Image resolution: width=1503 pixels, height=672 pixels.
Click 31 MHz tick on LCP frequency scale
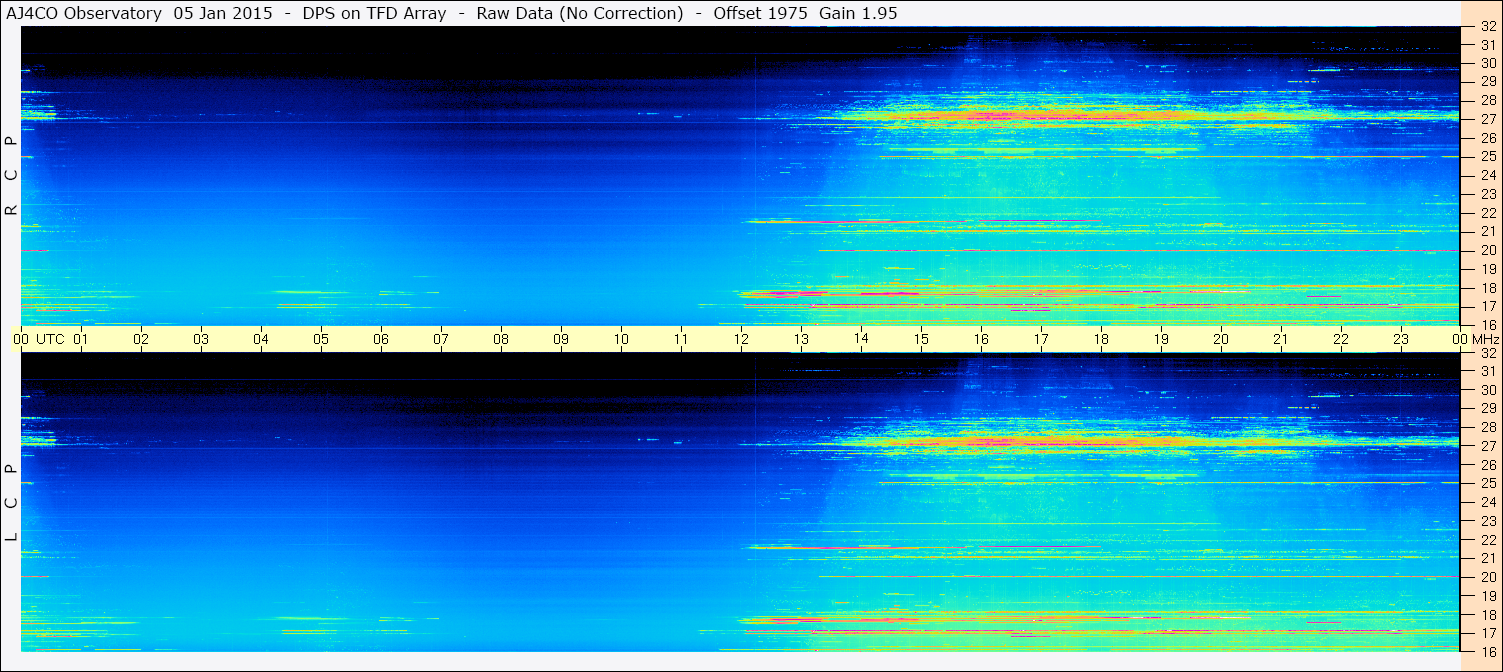[x=1487, y=371]
